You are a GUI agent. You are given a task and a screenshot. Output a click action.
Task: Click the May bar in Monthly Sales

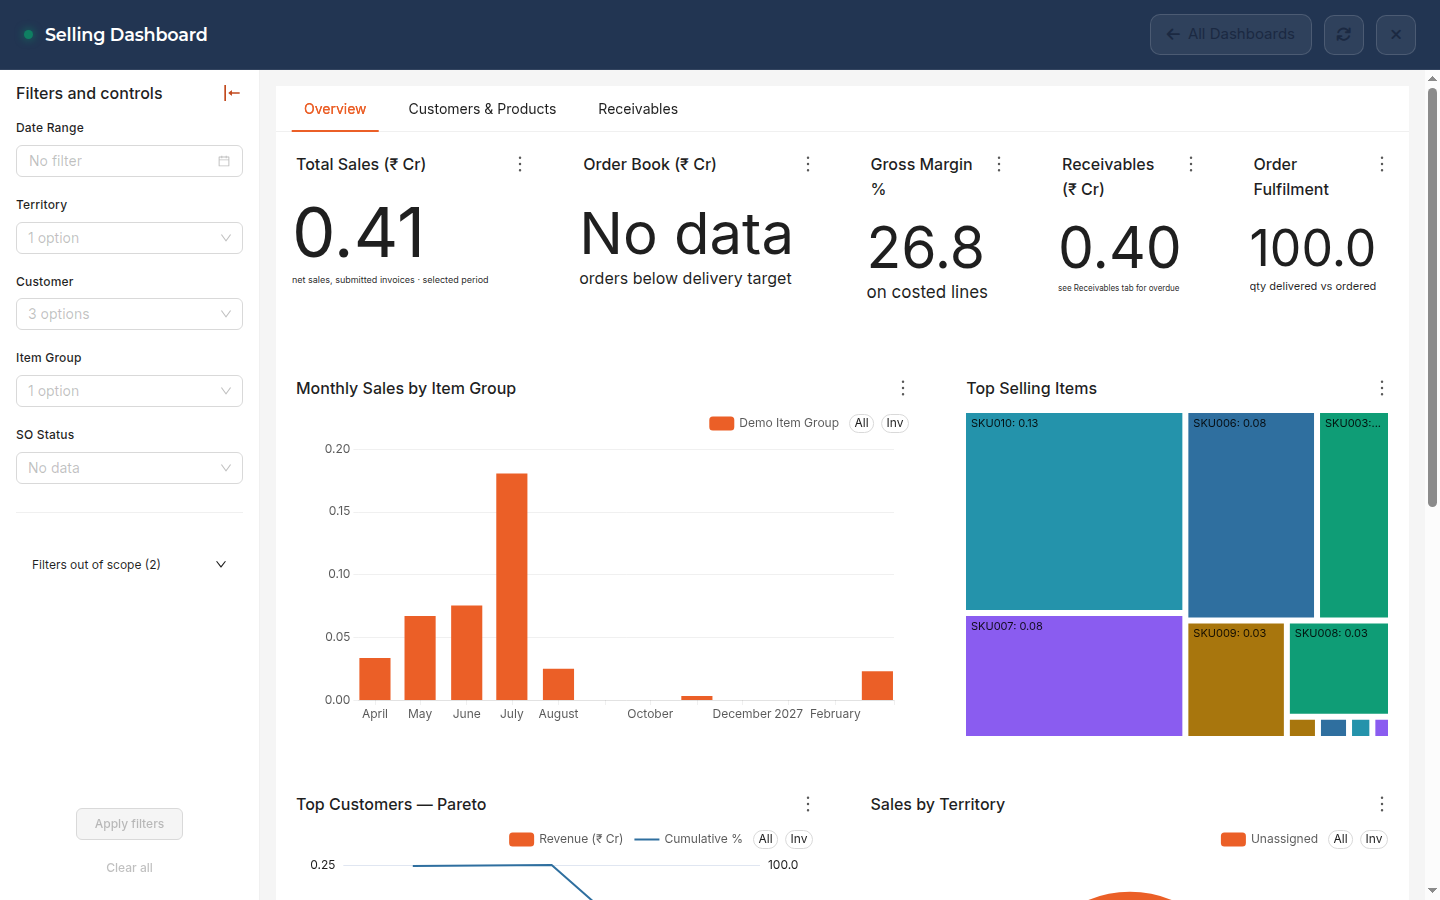coord(420,658)
